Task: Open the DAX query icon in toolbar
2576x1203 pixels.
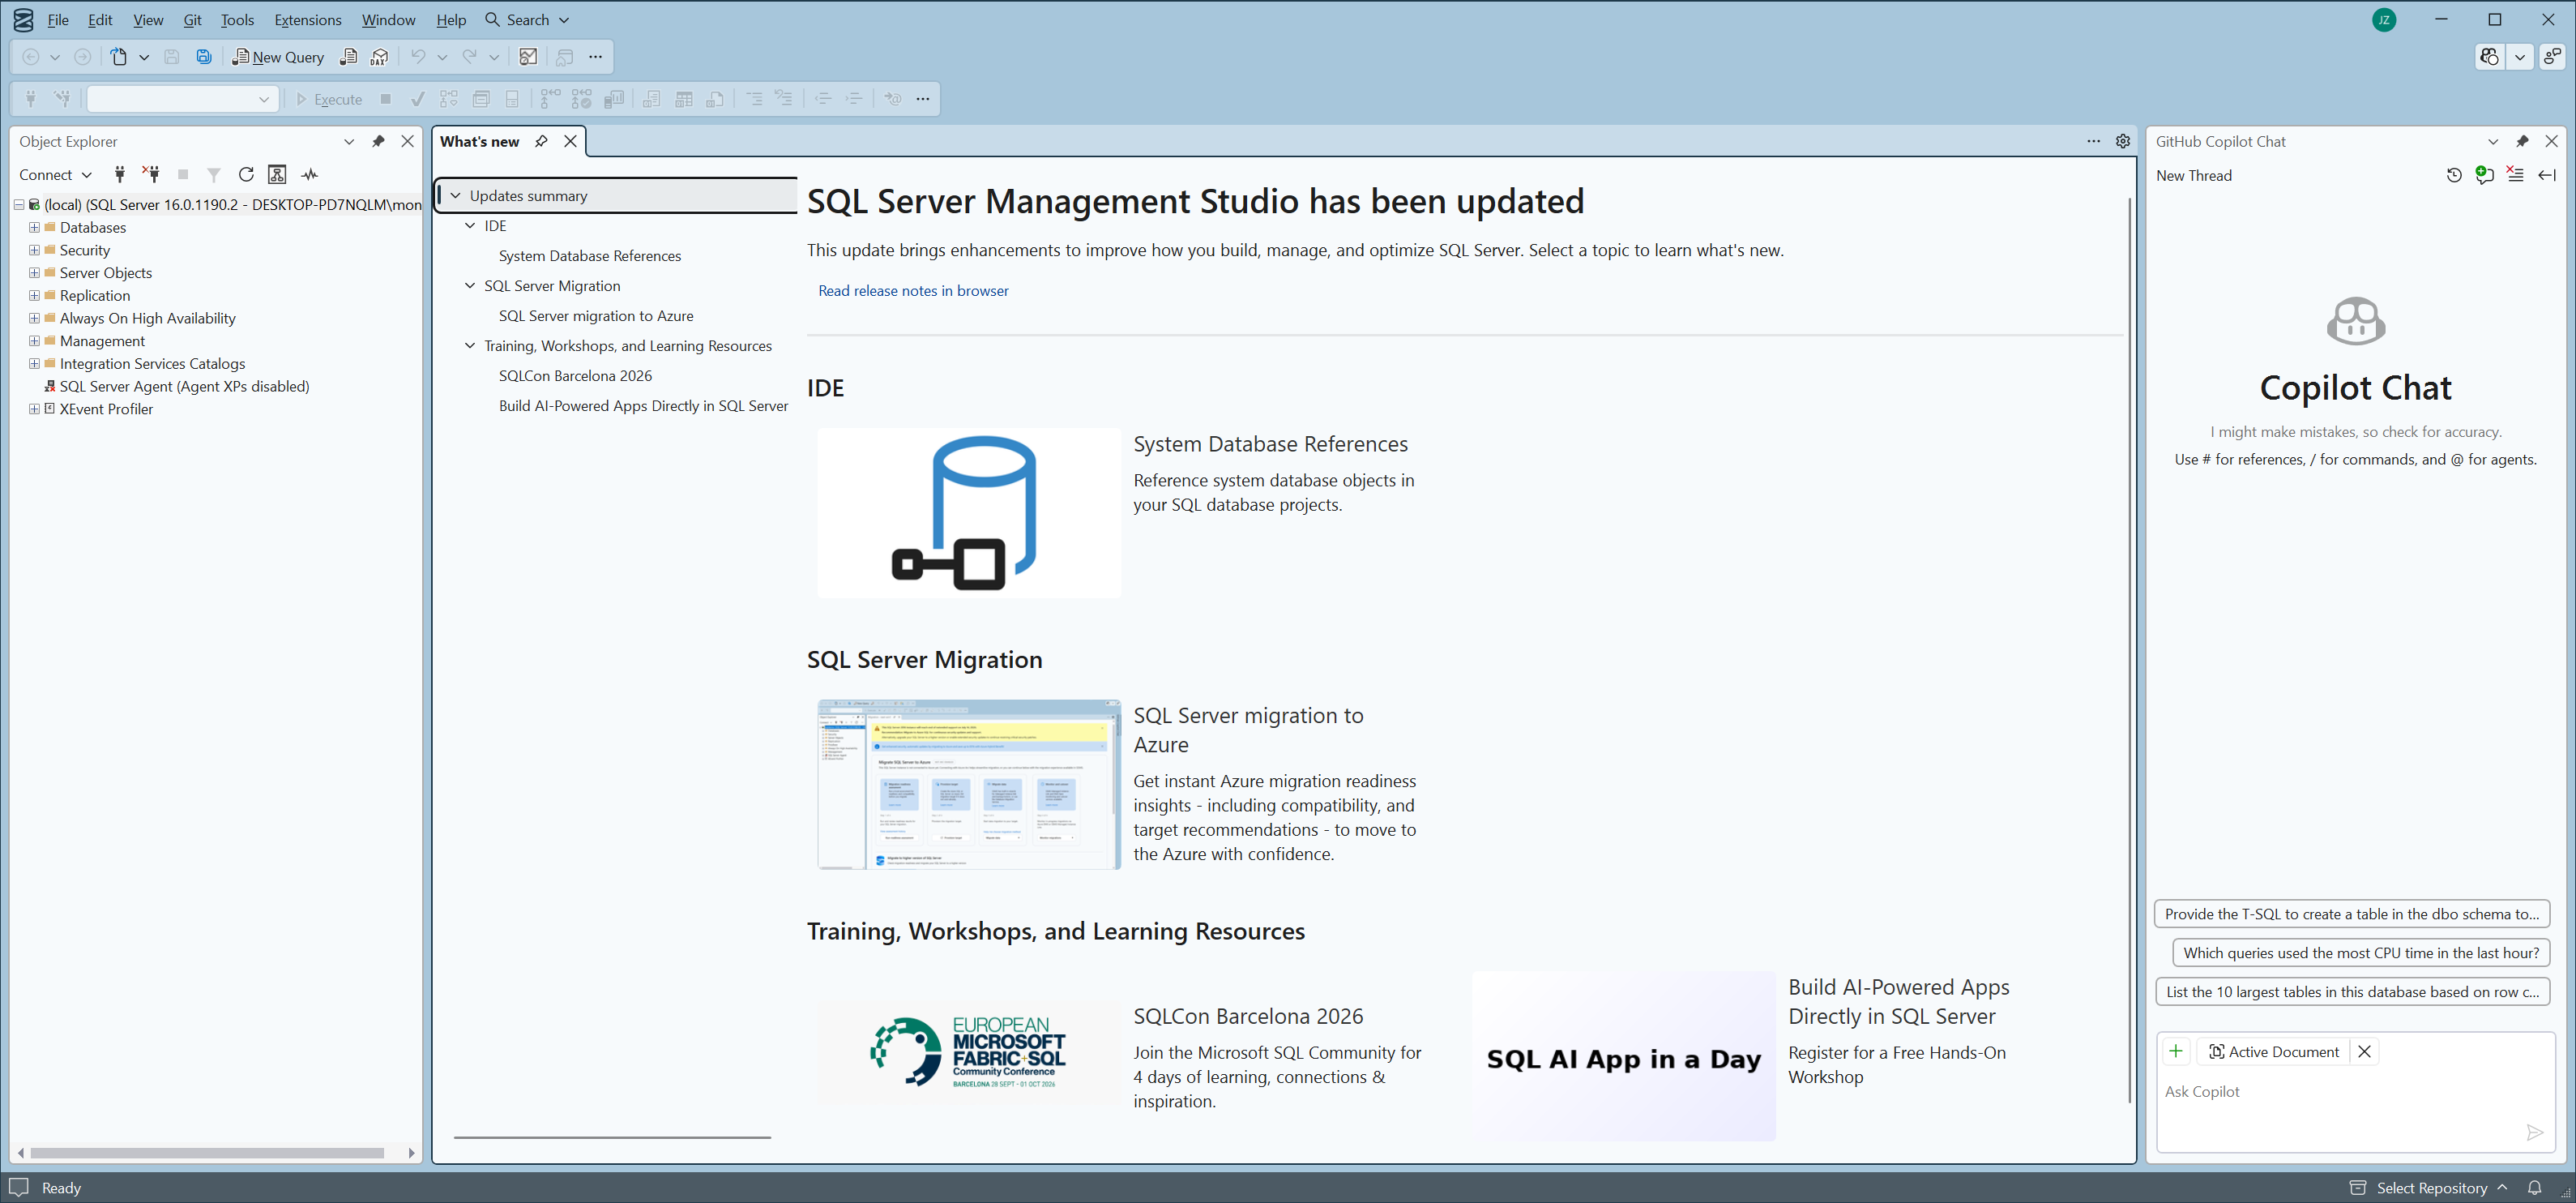Action: click(379, 57)
